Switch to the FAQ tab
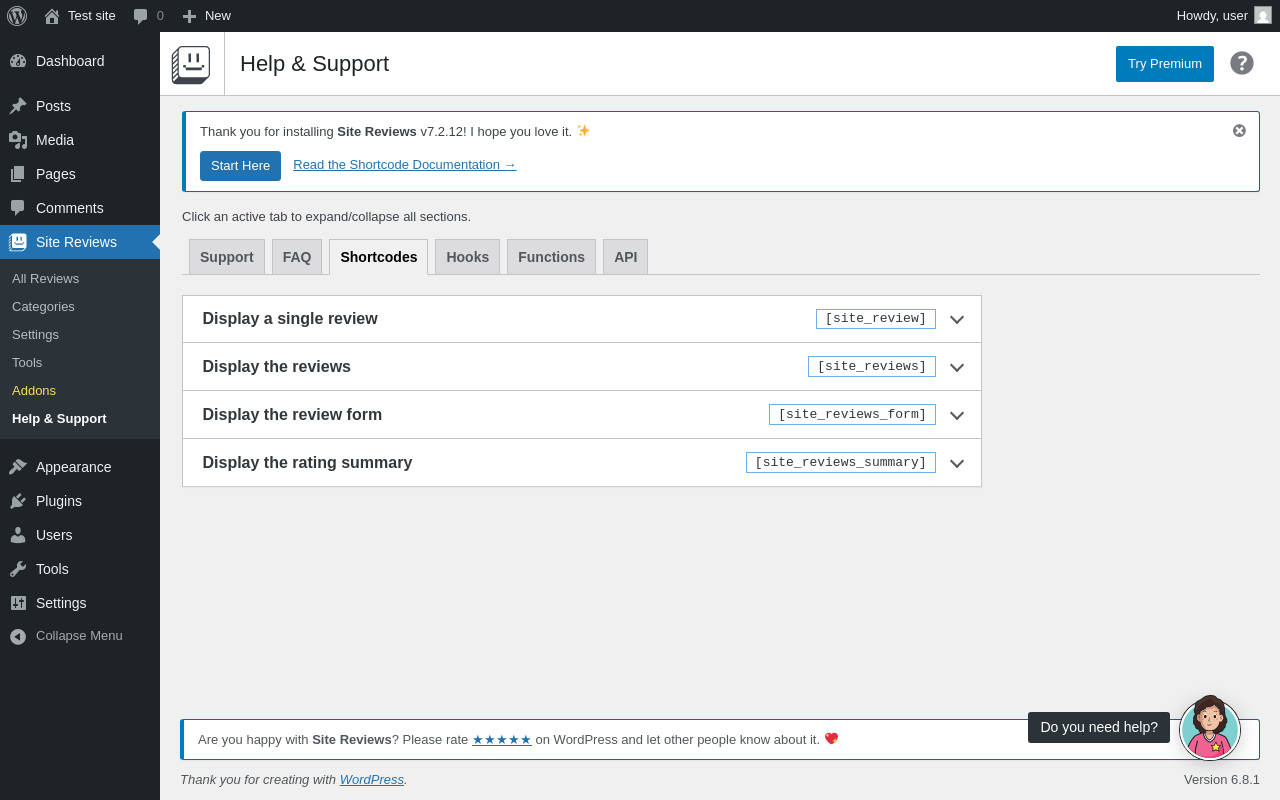The width and height of the screenshot is (1280, 800). 297,257
